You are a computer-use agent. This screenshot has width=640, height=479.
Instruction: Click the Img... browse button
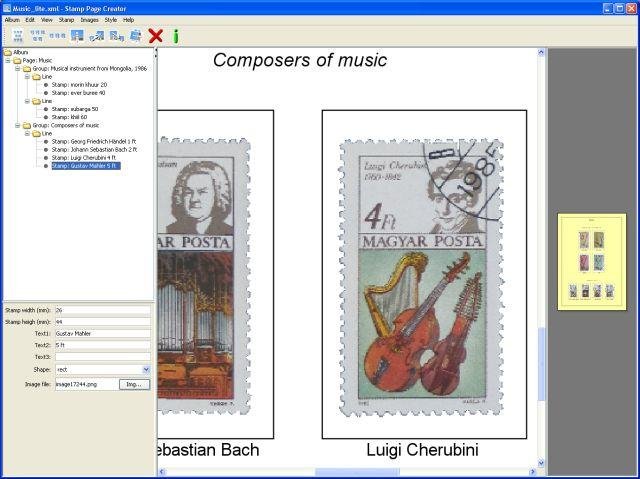coord(134,384)
